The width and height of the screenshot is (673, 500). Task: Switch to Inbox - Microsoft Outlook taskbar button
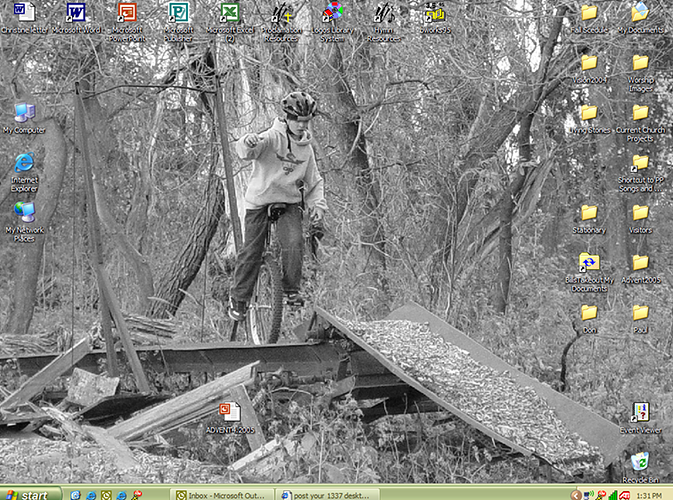[x=221, y=494]
